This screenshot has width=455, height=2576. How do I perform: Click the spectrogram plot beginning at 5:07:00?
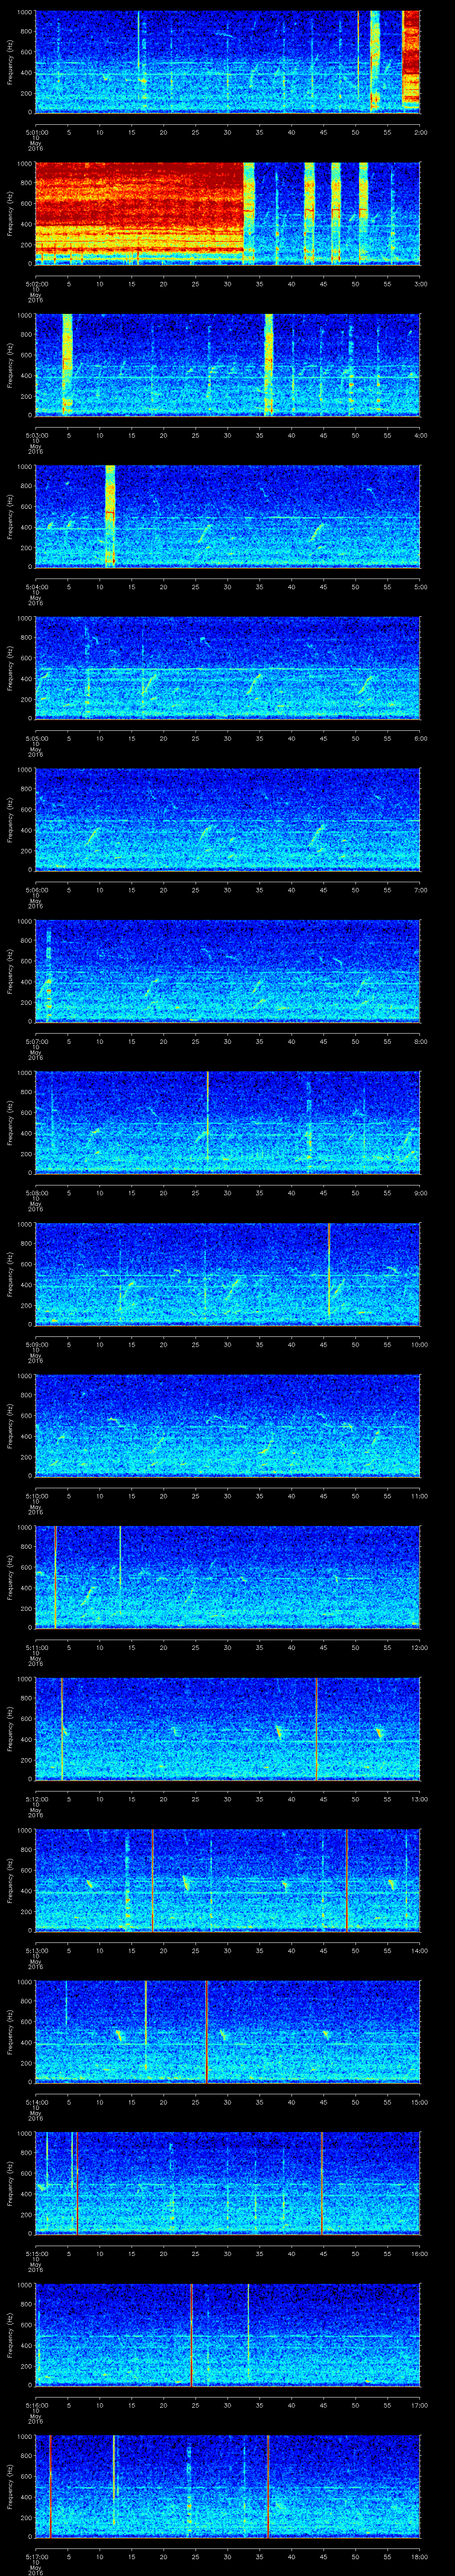pos(228,970)
